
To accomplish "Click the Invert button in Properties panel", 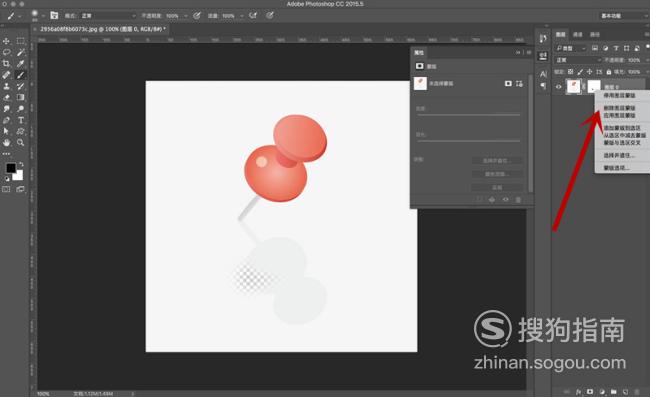I will click(x=497, y=187).
